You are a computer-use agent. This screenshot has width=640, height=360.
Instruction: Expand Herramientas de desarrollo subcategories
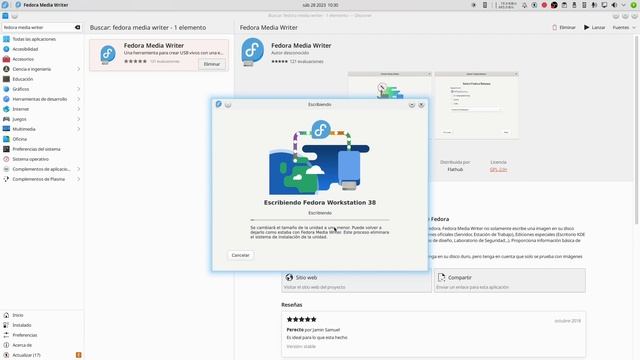pos(78,99)
